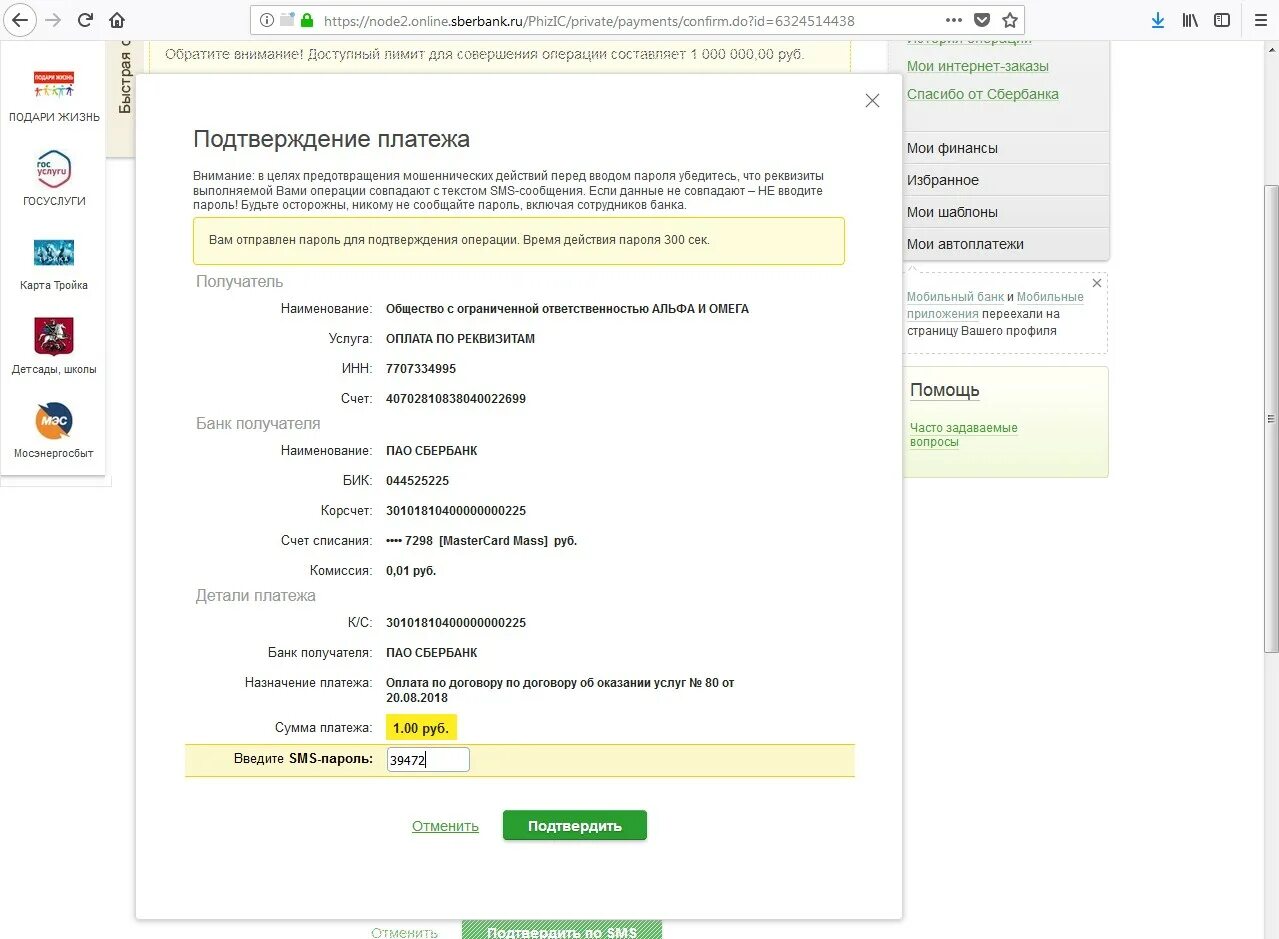
Task: Dismiss the Мобильный банк notice
Action: 1097,283
